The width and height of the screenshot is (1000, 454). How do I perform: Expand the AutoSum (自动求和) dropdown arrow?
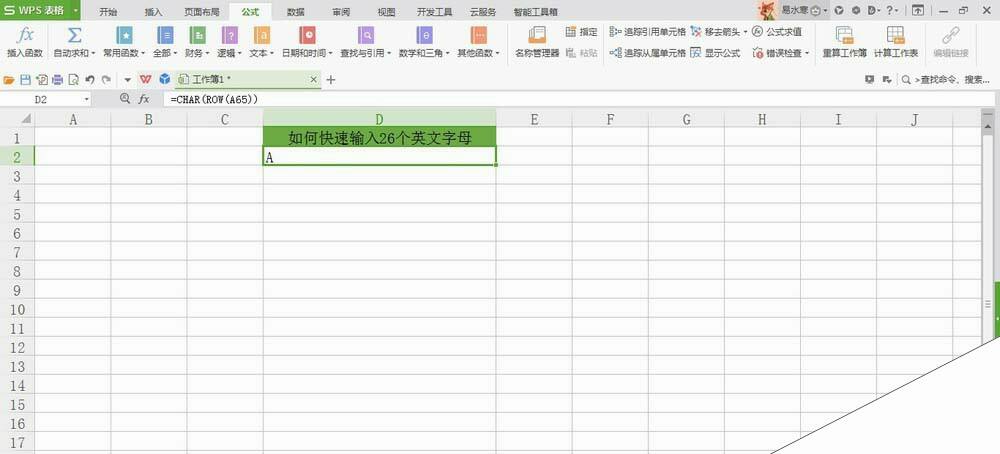[93, 54]
